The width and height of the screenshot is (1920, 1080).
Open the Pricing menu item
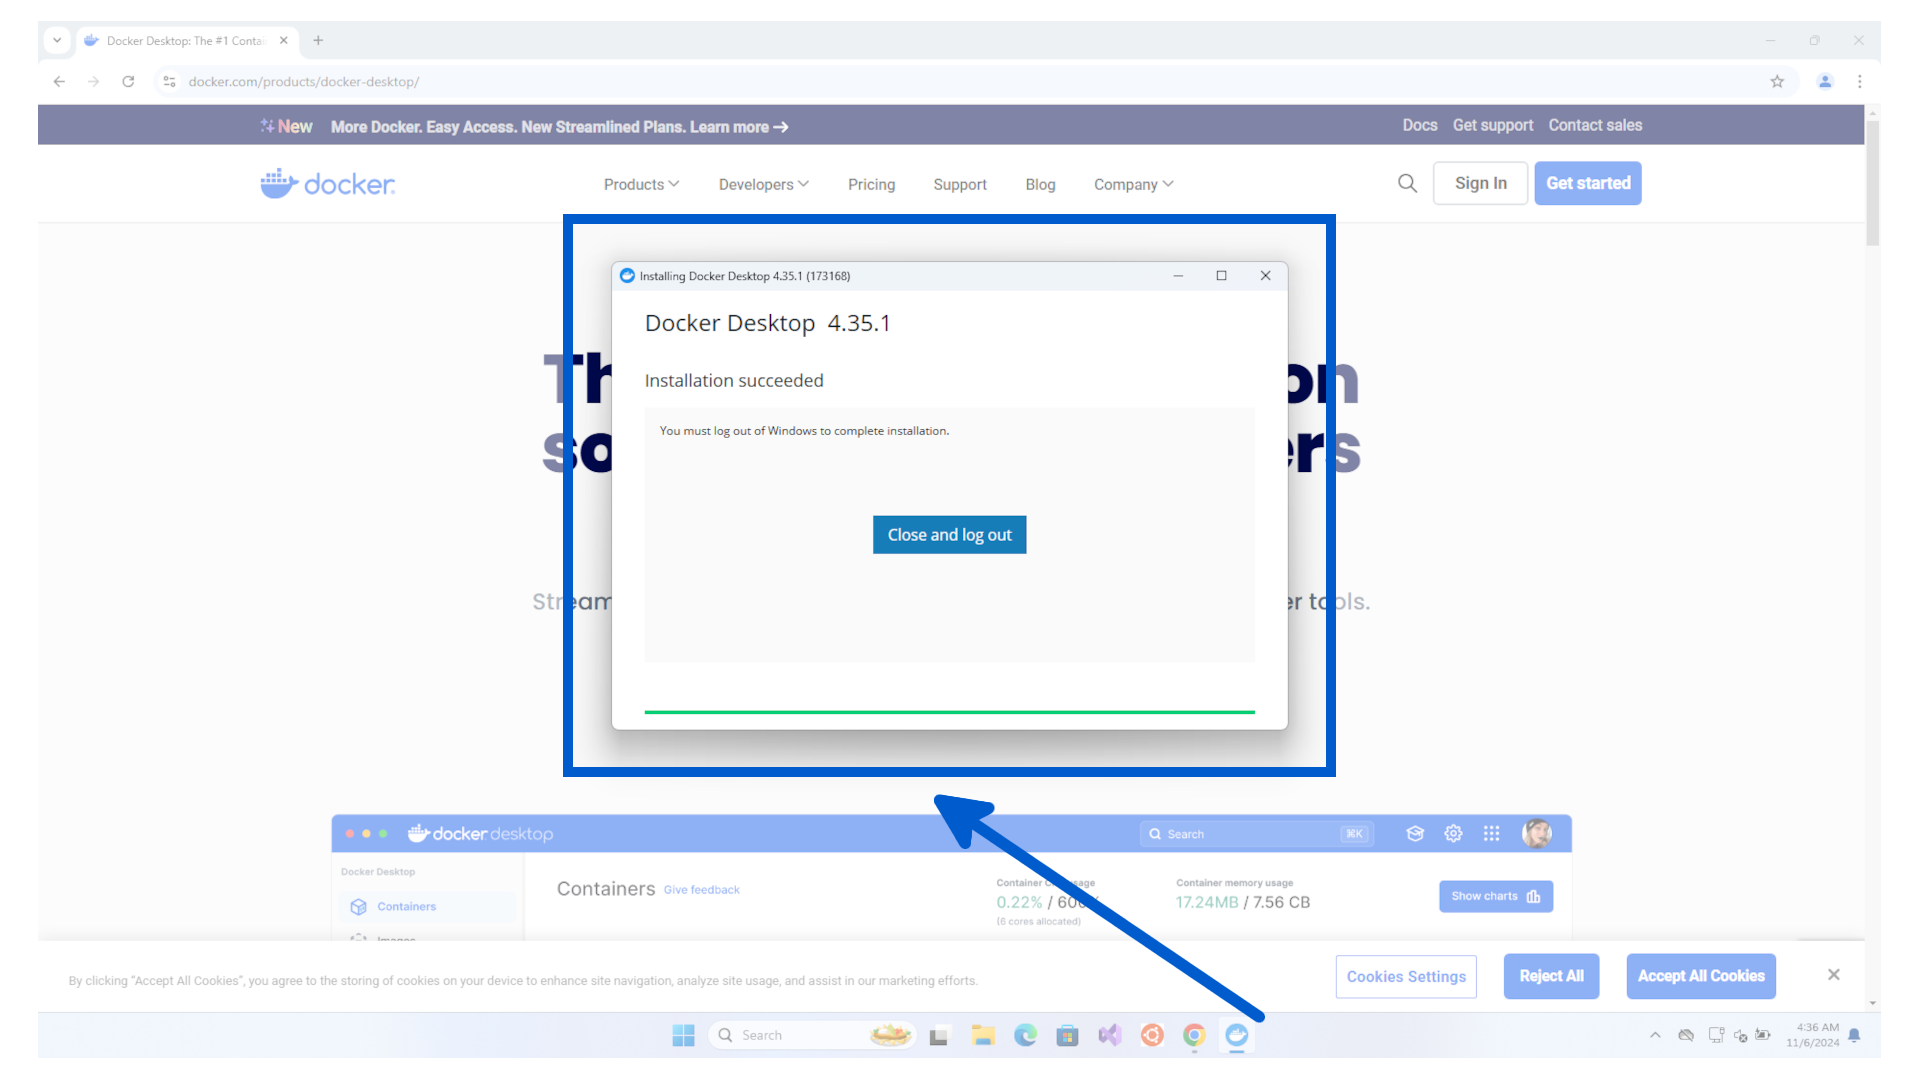coord(871,184)
